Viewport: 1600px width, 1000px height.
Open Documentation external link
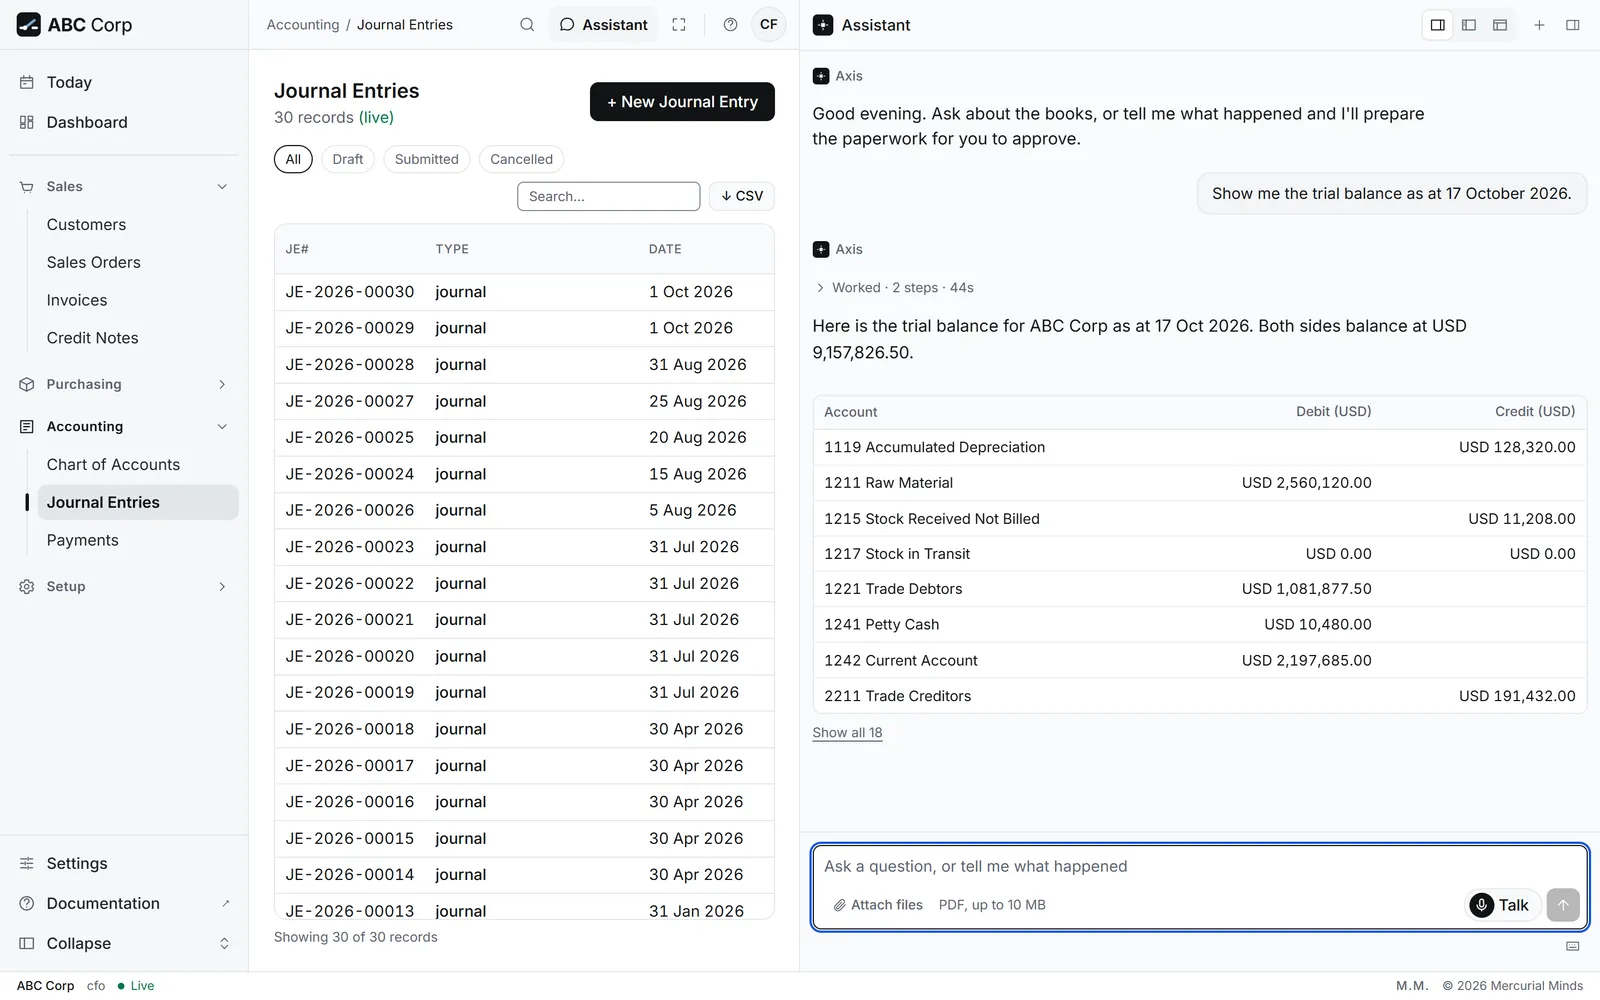pos(124,903)
